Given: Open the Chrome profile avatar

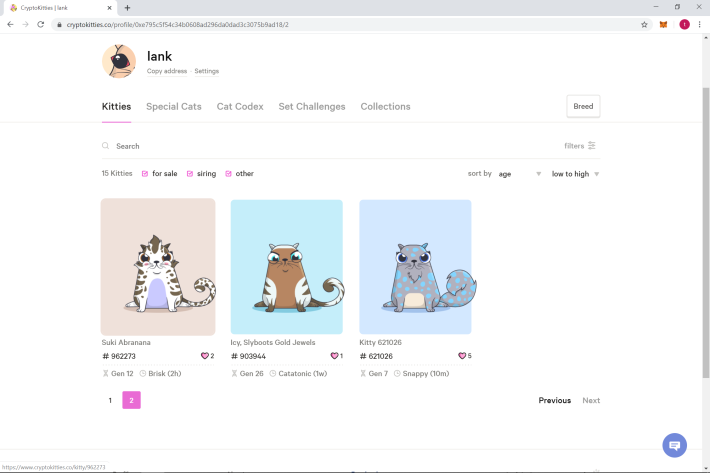Looking at the screenshot, I should pos(684,24).
